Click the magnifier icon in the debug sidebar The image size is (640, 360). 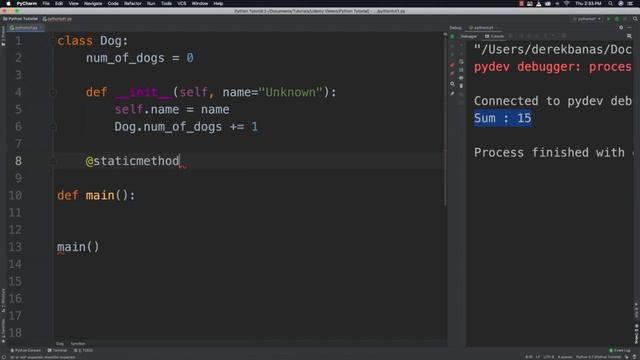pos(452,84)
